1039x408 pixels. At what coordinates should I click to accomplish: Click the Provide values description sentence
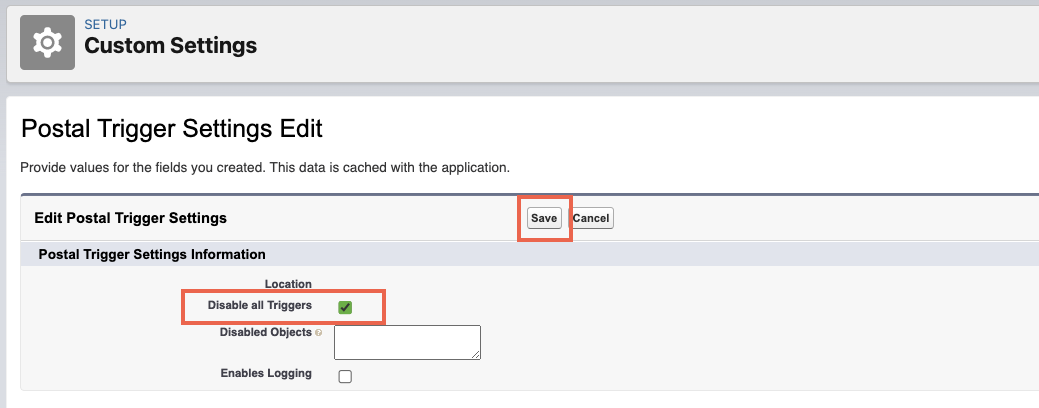[265, 166]
